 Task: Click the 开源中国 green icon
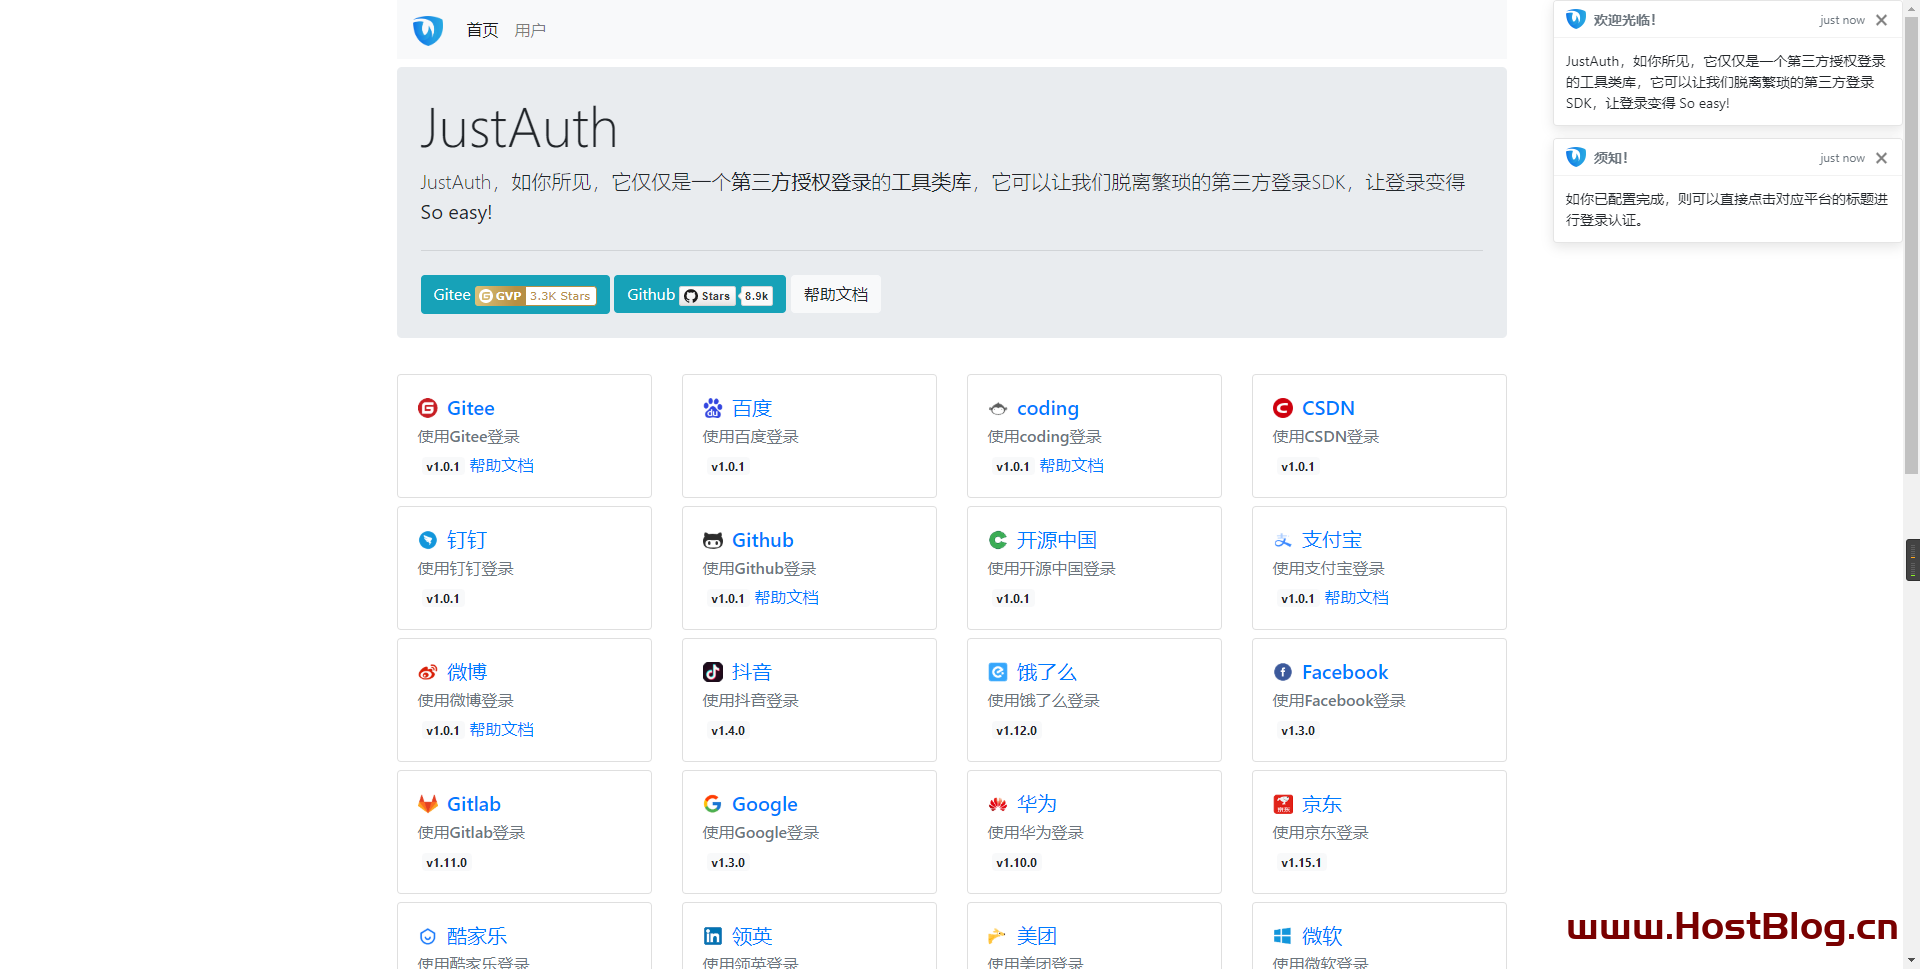(x=998, y=540)
